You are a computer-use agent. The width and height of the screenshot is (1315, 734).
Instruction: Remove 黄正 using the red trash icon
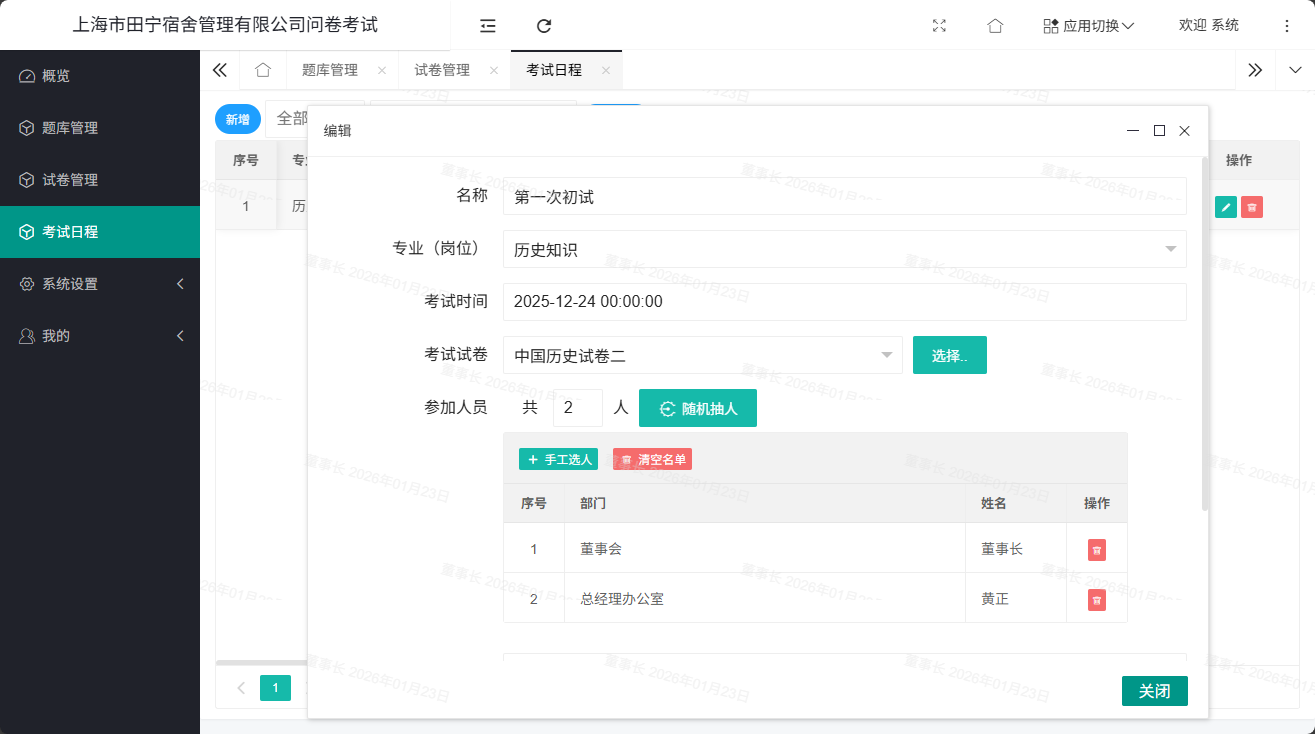[1096, 599]
